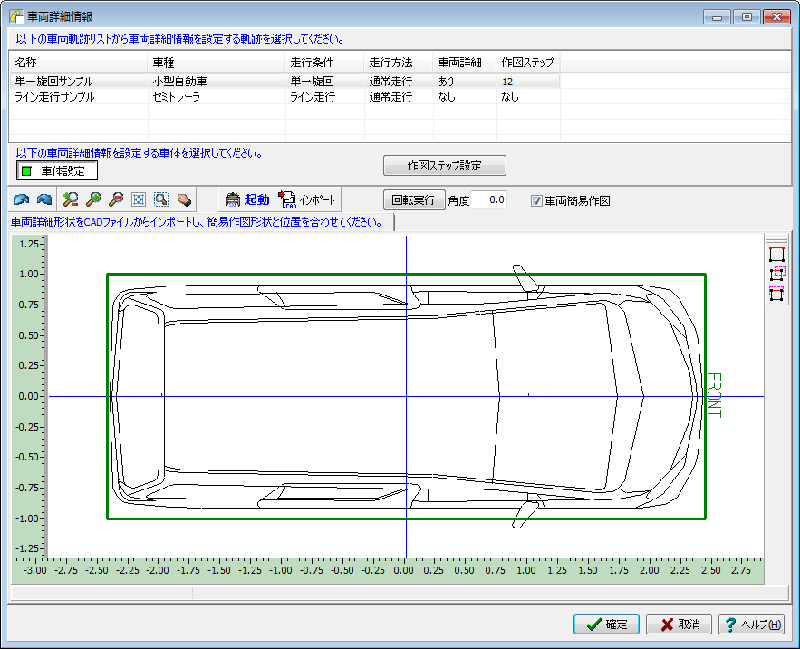This screenshot has height=649, width=800.
Task: Click the 走行方法 column header
Action: coord(398,62)
